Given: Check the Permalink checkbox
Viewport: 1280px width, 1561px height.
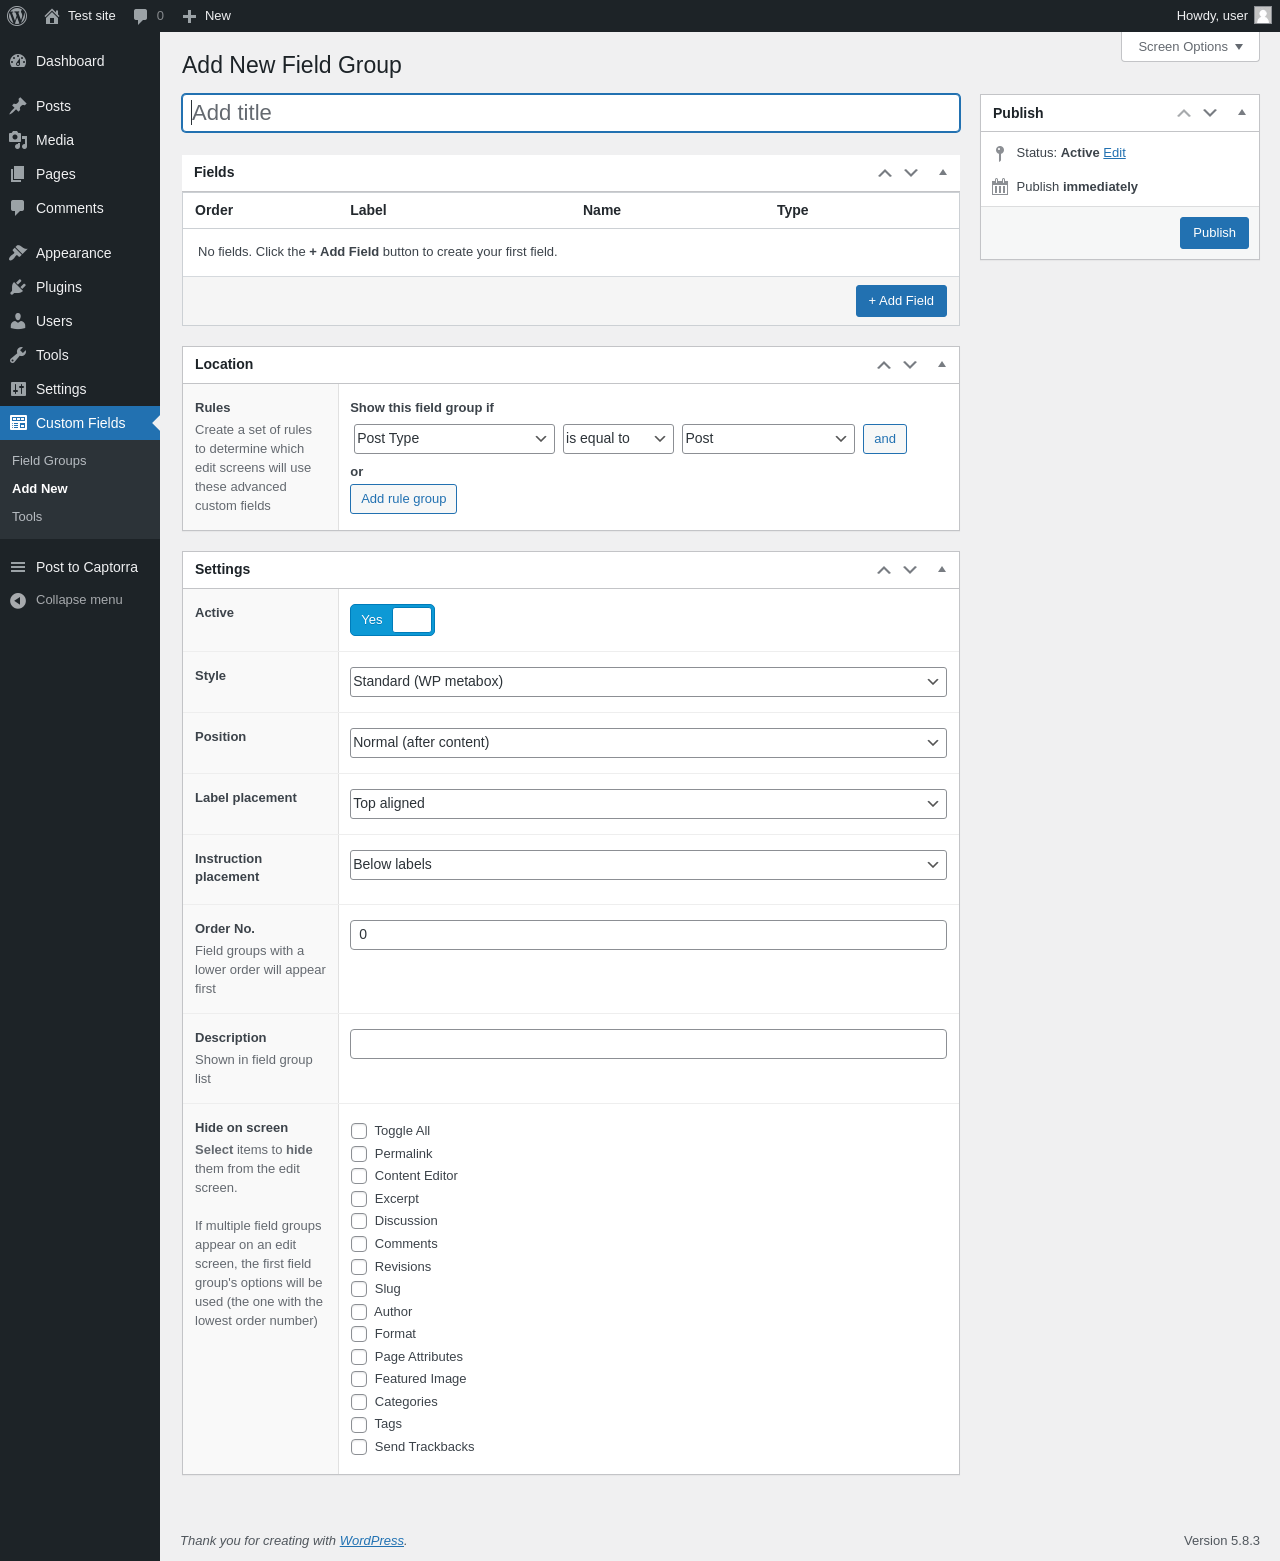Looking at the screenshot, I should [x=359, y=1154].
